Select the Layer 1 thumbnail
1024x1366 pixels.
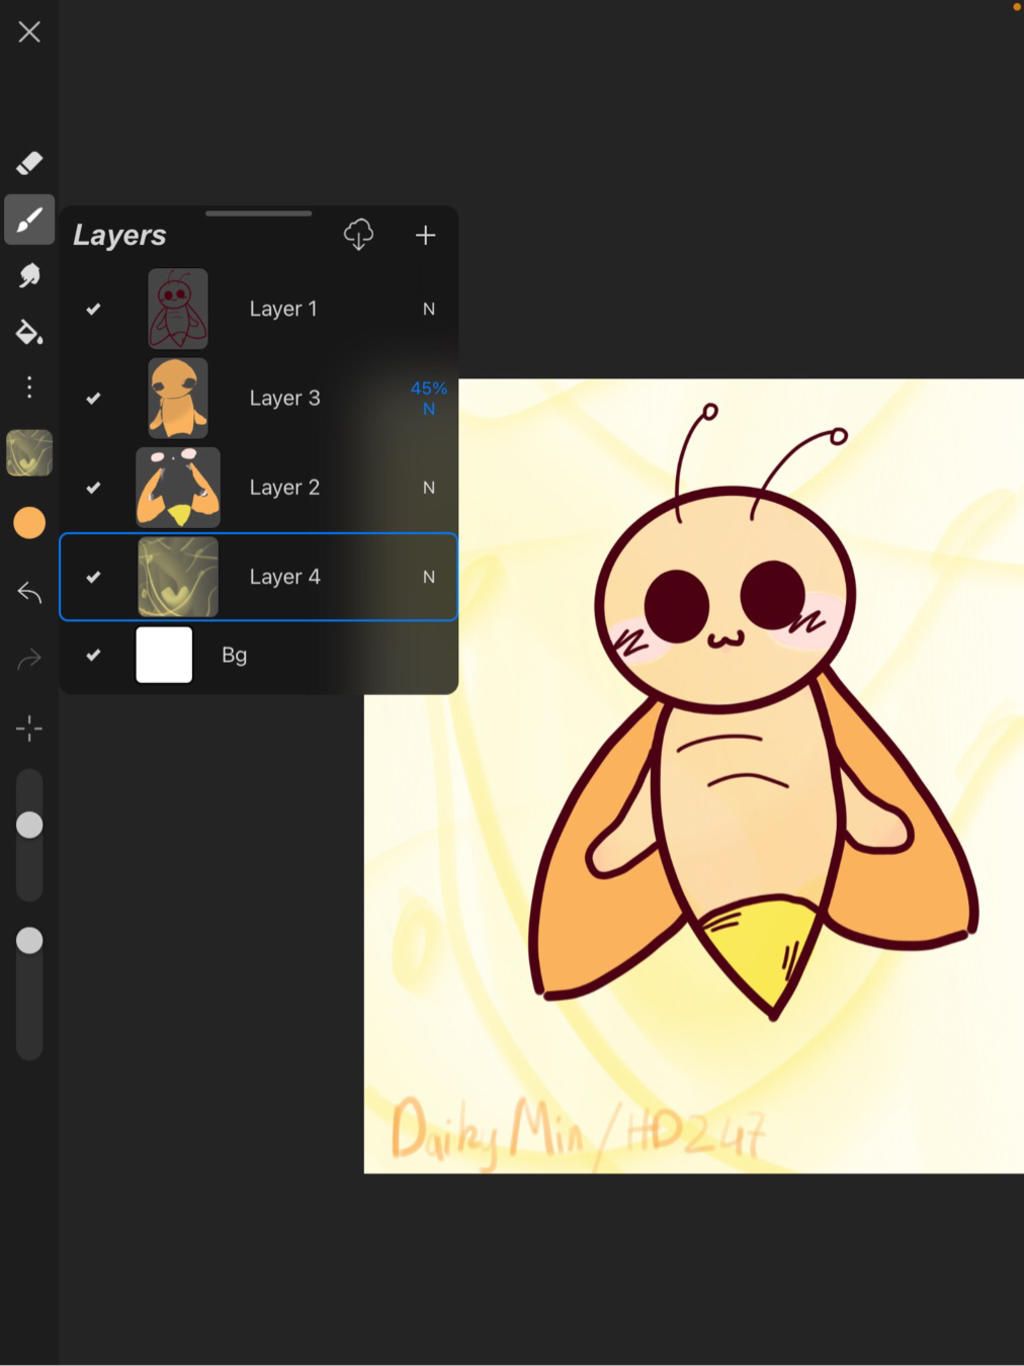[178, 308]
